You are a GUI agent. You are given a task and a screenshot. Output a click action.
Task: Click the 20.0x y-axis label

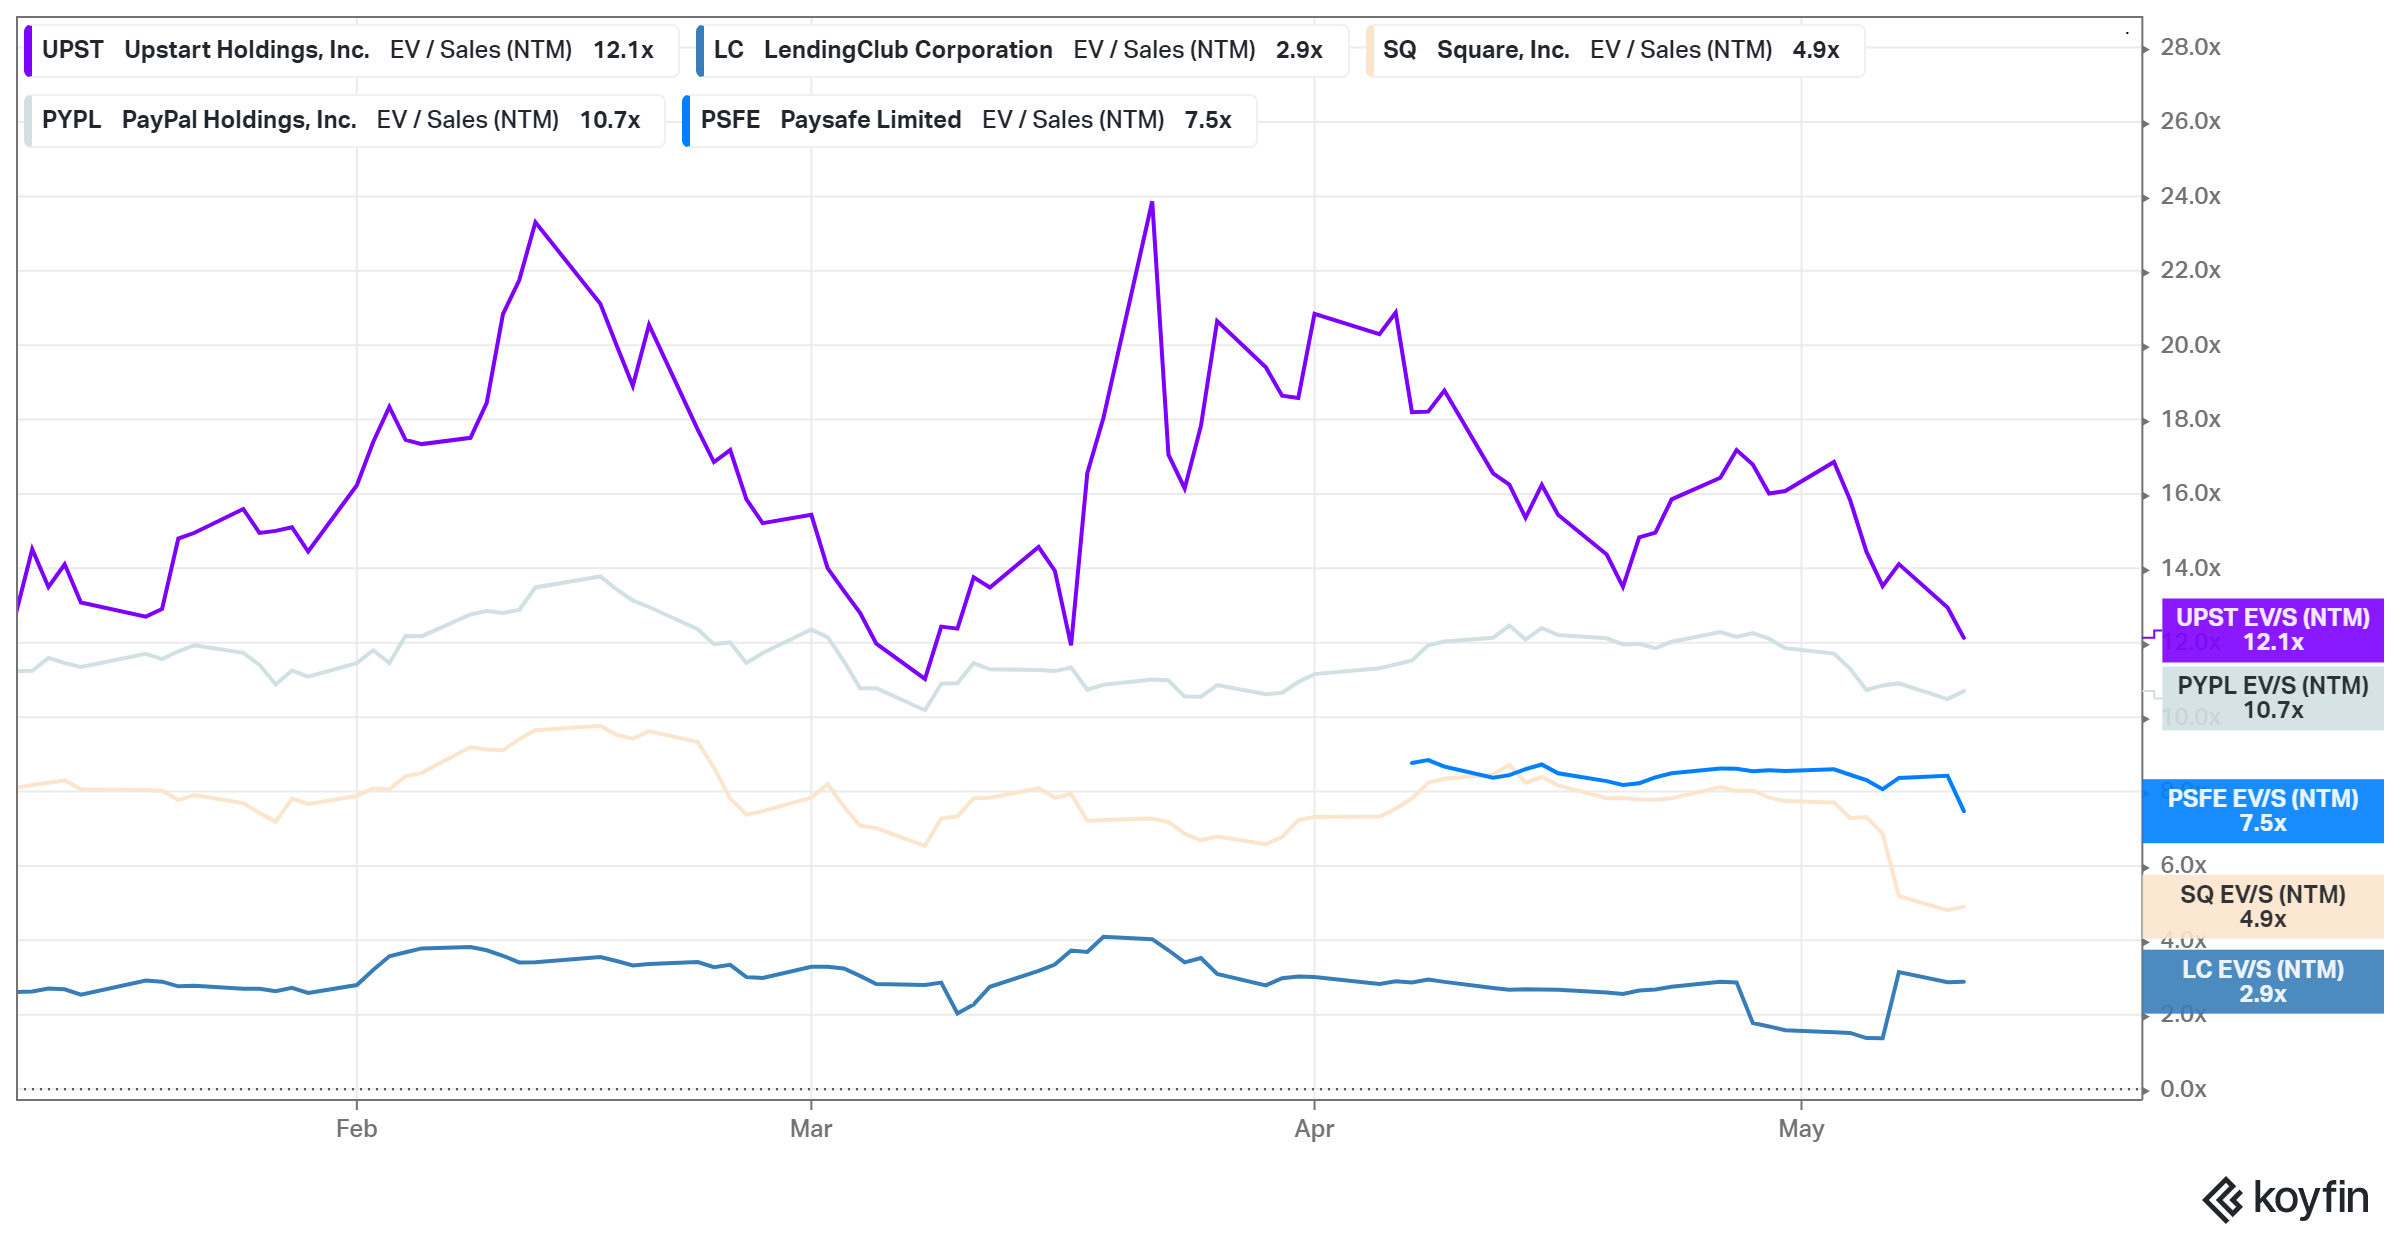[2190, 346]
